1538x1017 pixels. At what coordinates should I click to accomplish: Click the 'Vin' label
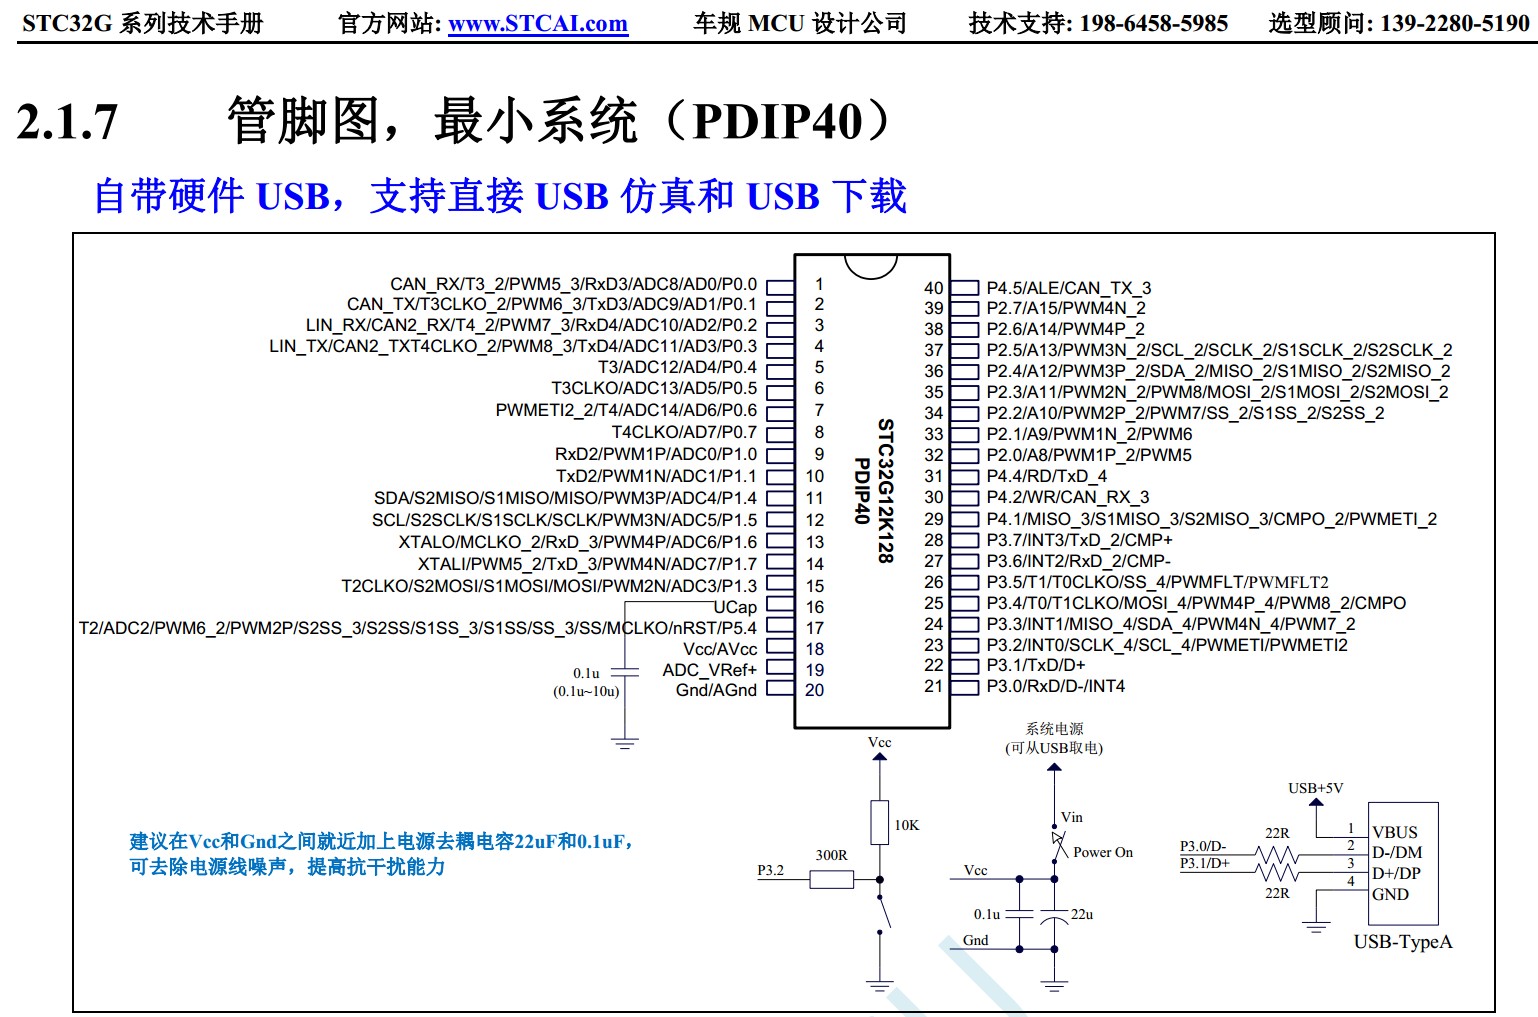click(1072, 817)
